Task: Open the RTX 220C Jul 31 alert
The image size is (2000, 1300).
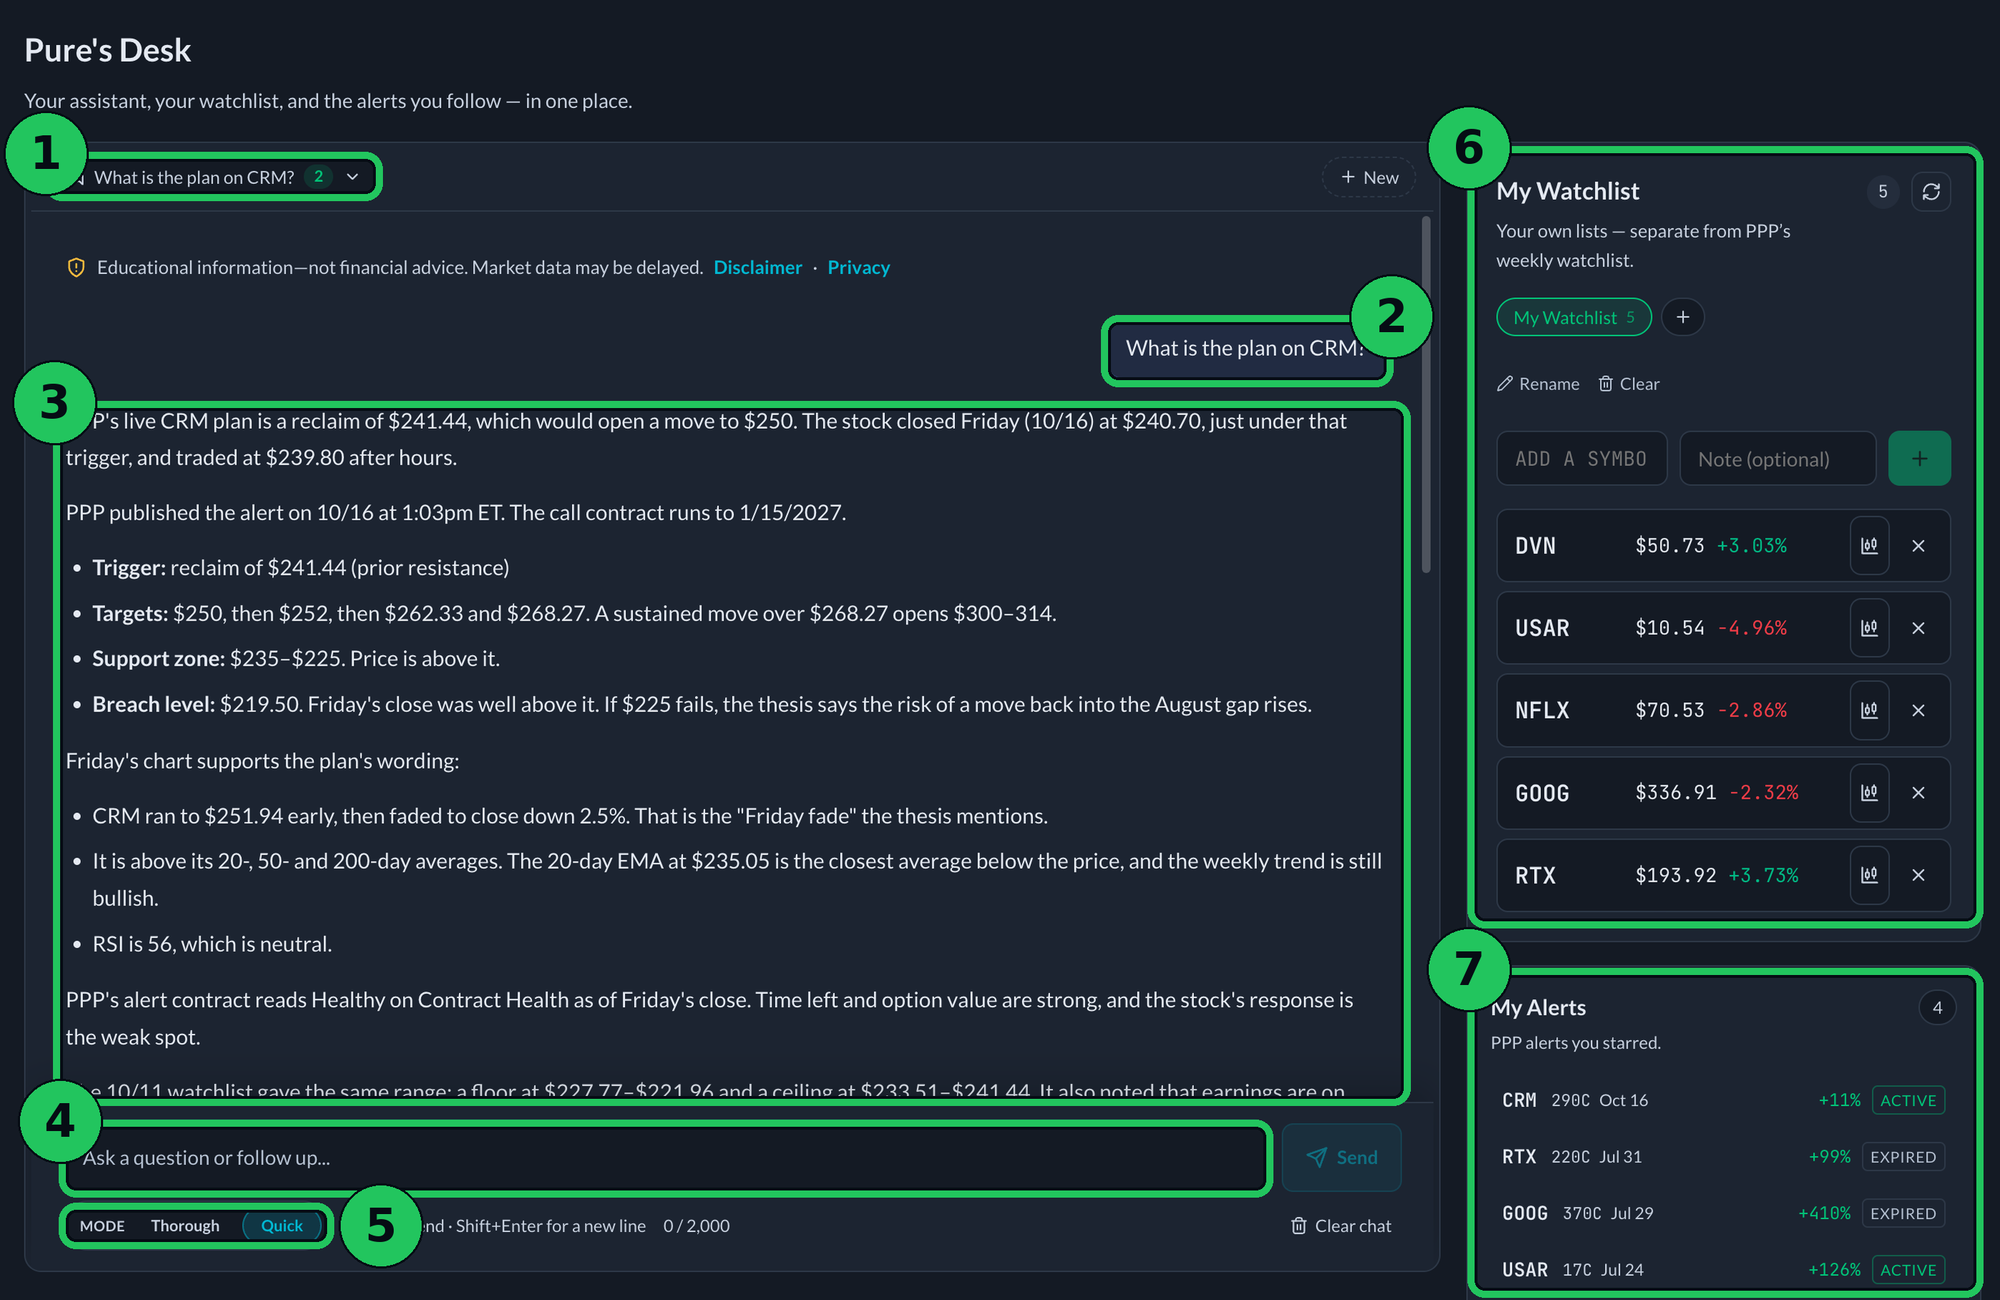Action: 1723,1157
